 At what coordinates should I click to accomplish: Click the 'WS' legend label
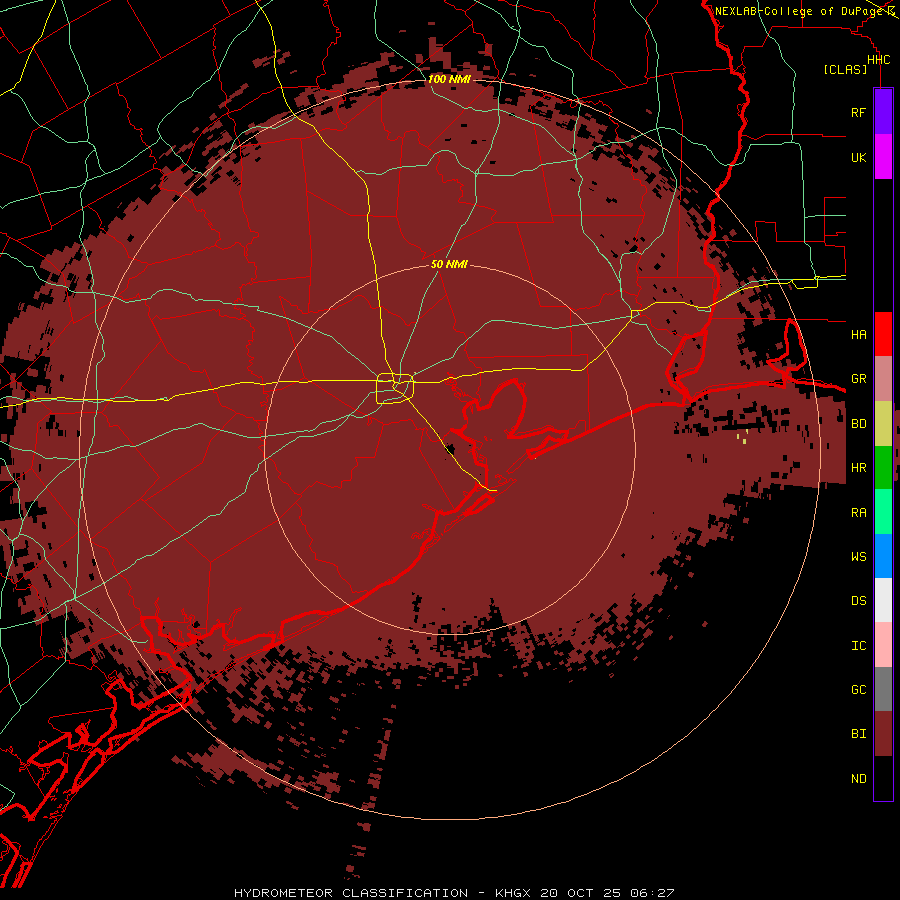(x=858, y=556)
